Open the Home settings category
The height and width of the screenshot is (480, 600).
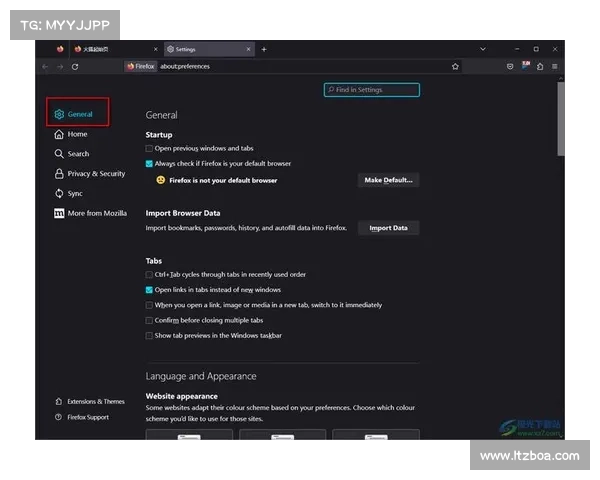point(77,134)
